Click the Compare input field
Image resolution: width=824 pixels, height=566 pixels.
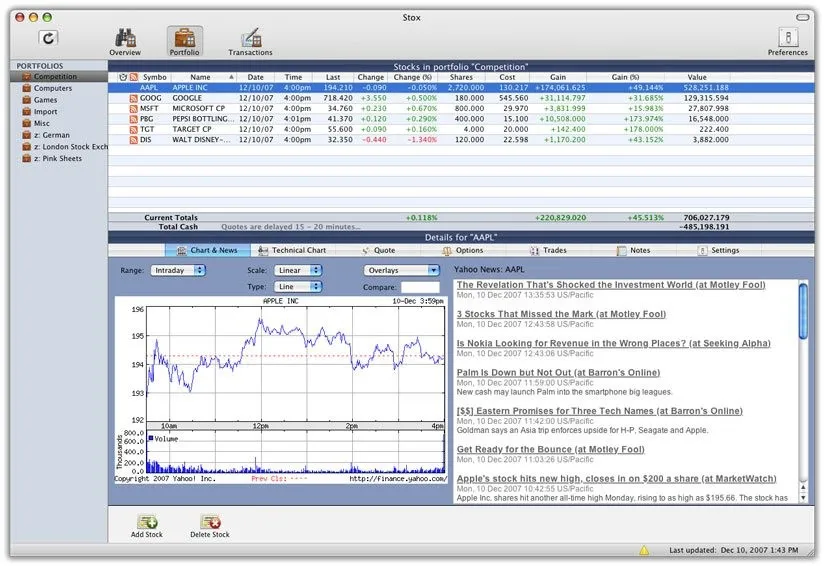tap(420, 287)
